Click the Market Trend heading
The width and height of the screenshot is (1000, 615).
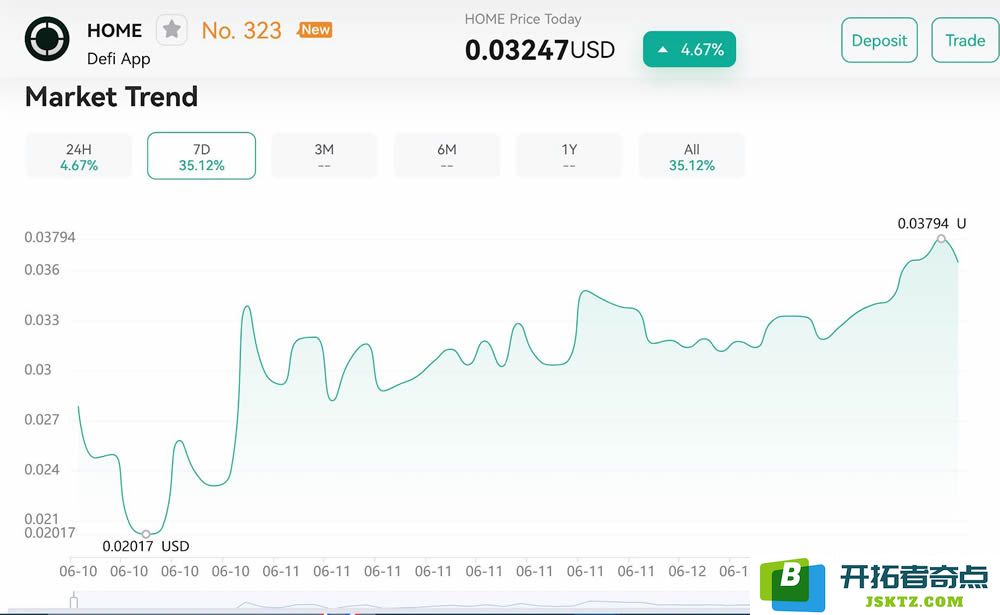tap(112, 97)
